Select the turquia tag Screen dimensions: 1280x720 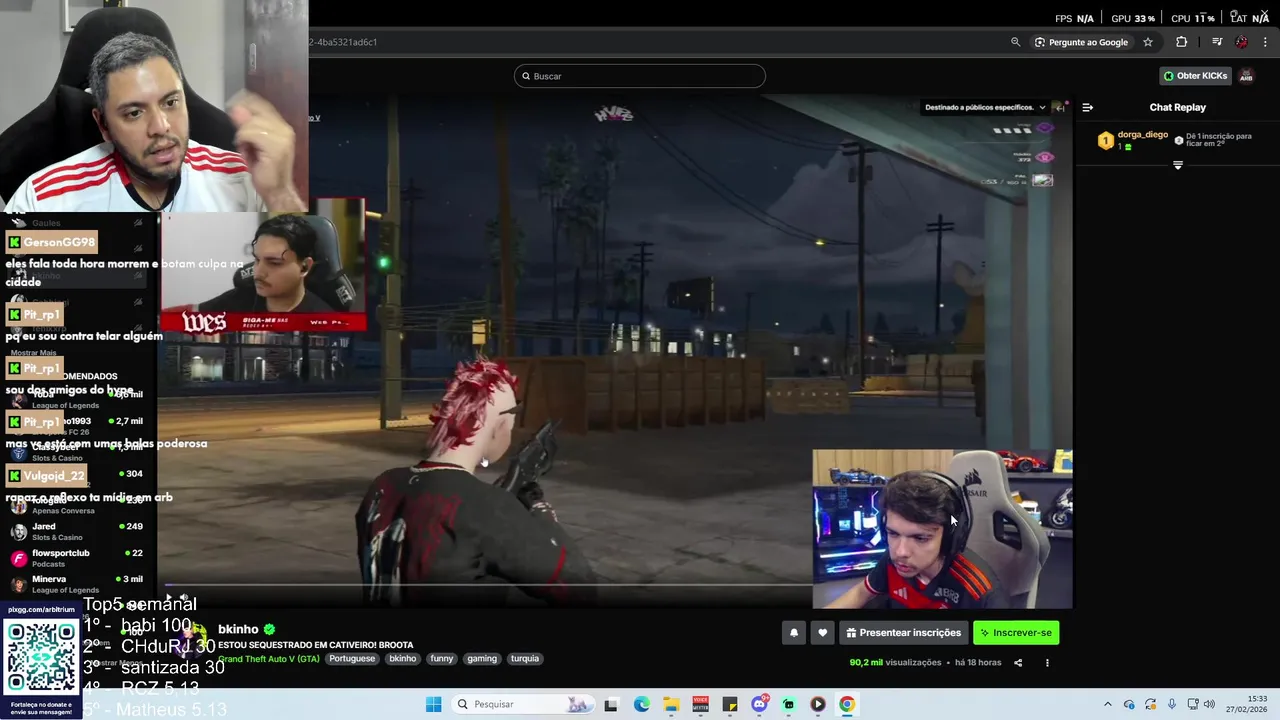pyautogui.click(x=525, y=659)
